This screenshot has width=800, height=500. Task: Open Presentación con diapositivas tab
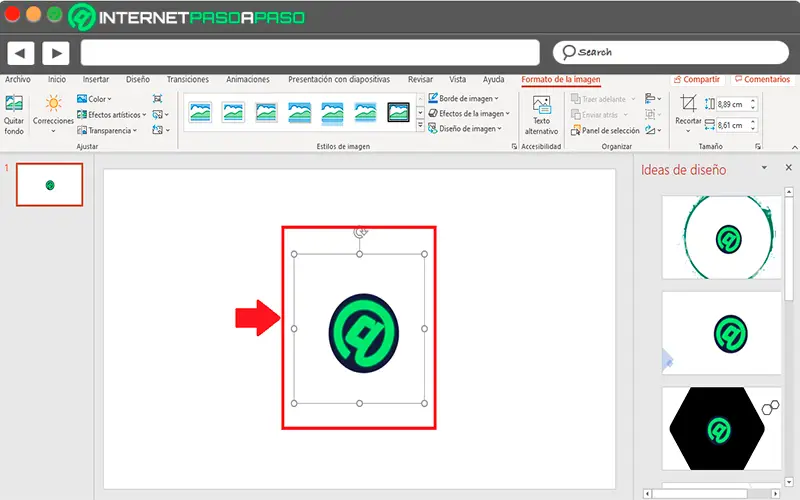[339, 79]
